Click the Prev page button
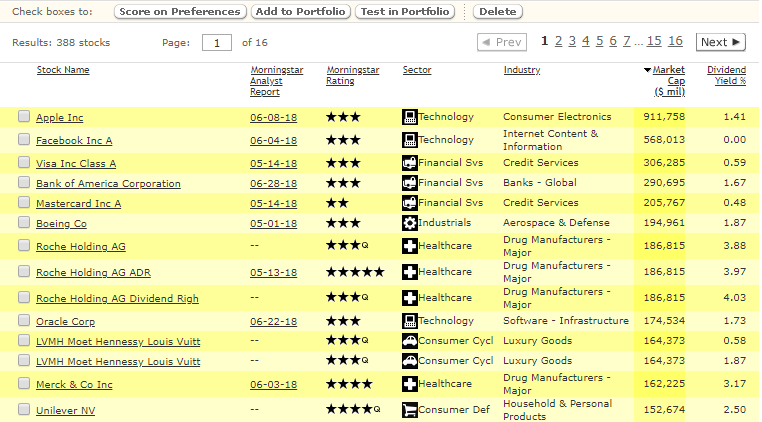762x422 pixels. (502, 42)
